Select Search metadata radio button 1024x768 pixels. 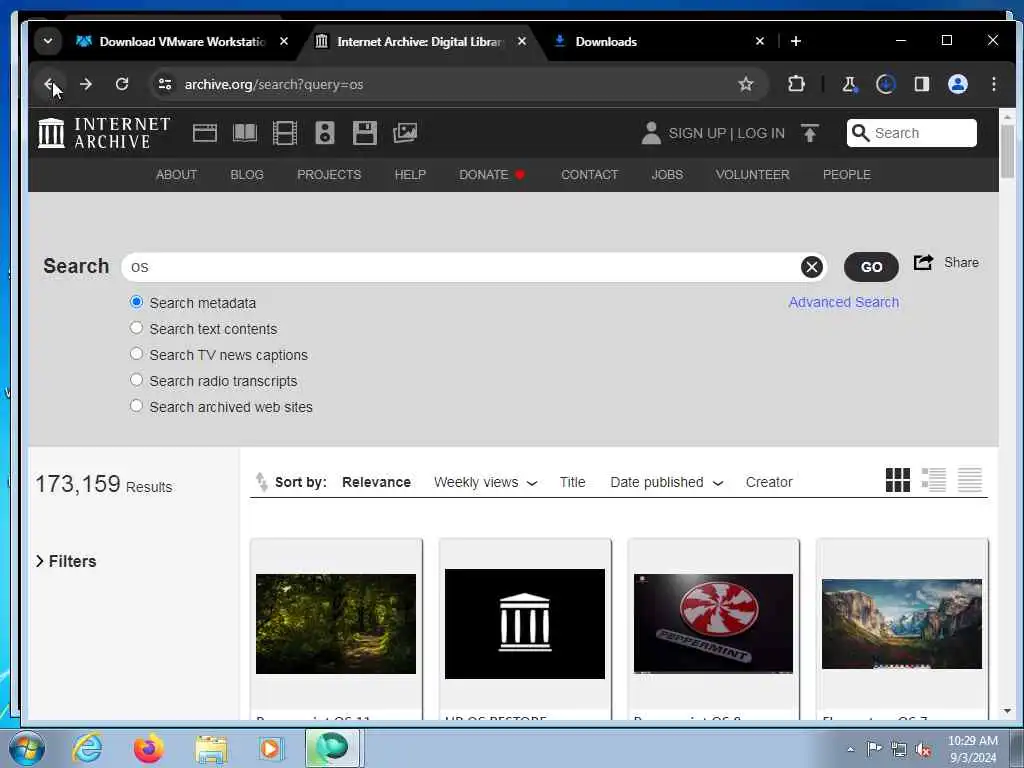point(136,302)
